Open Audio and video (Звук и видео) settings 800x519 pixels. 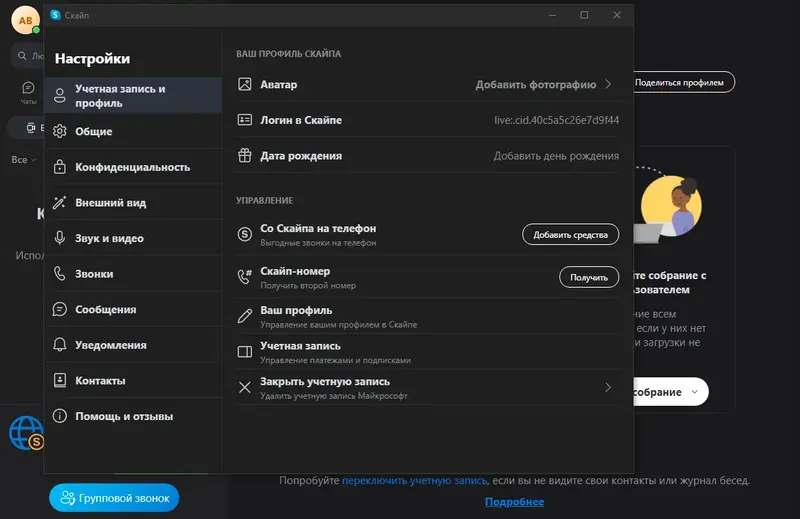coord(133,238)
